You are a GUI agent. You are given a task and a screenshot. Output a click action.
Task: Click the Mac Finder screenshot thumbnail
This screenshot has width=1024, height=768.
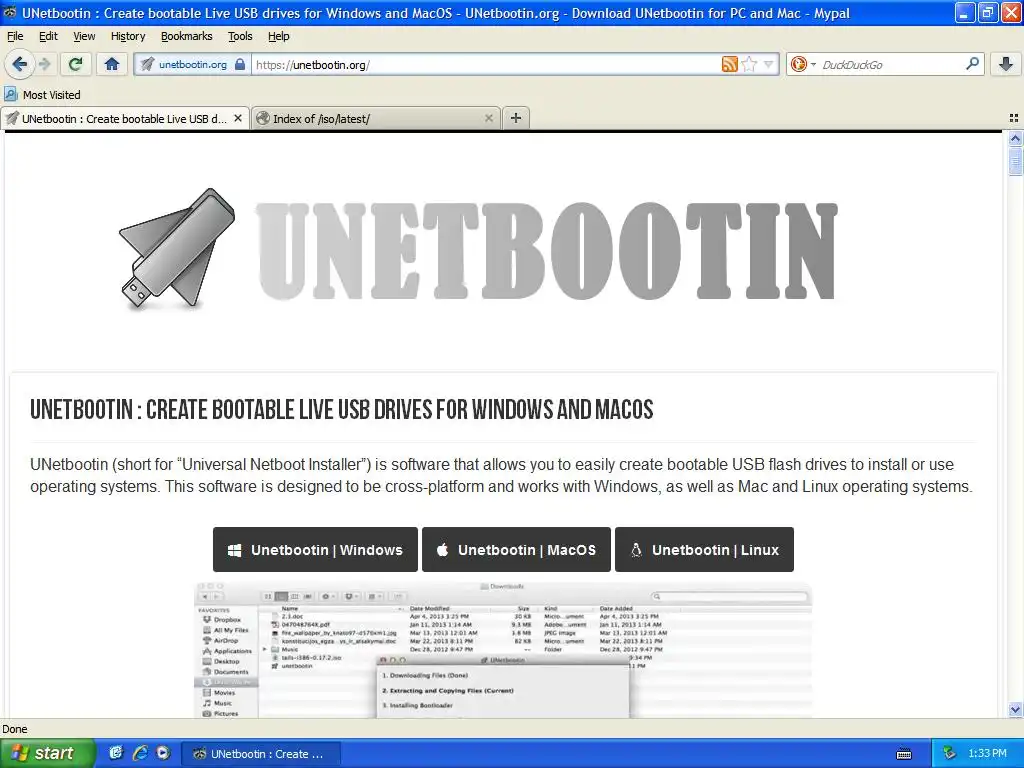tap(504, 650)
